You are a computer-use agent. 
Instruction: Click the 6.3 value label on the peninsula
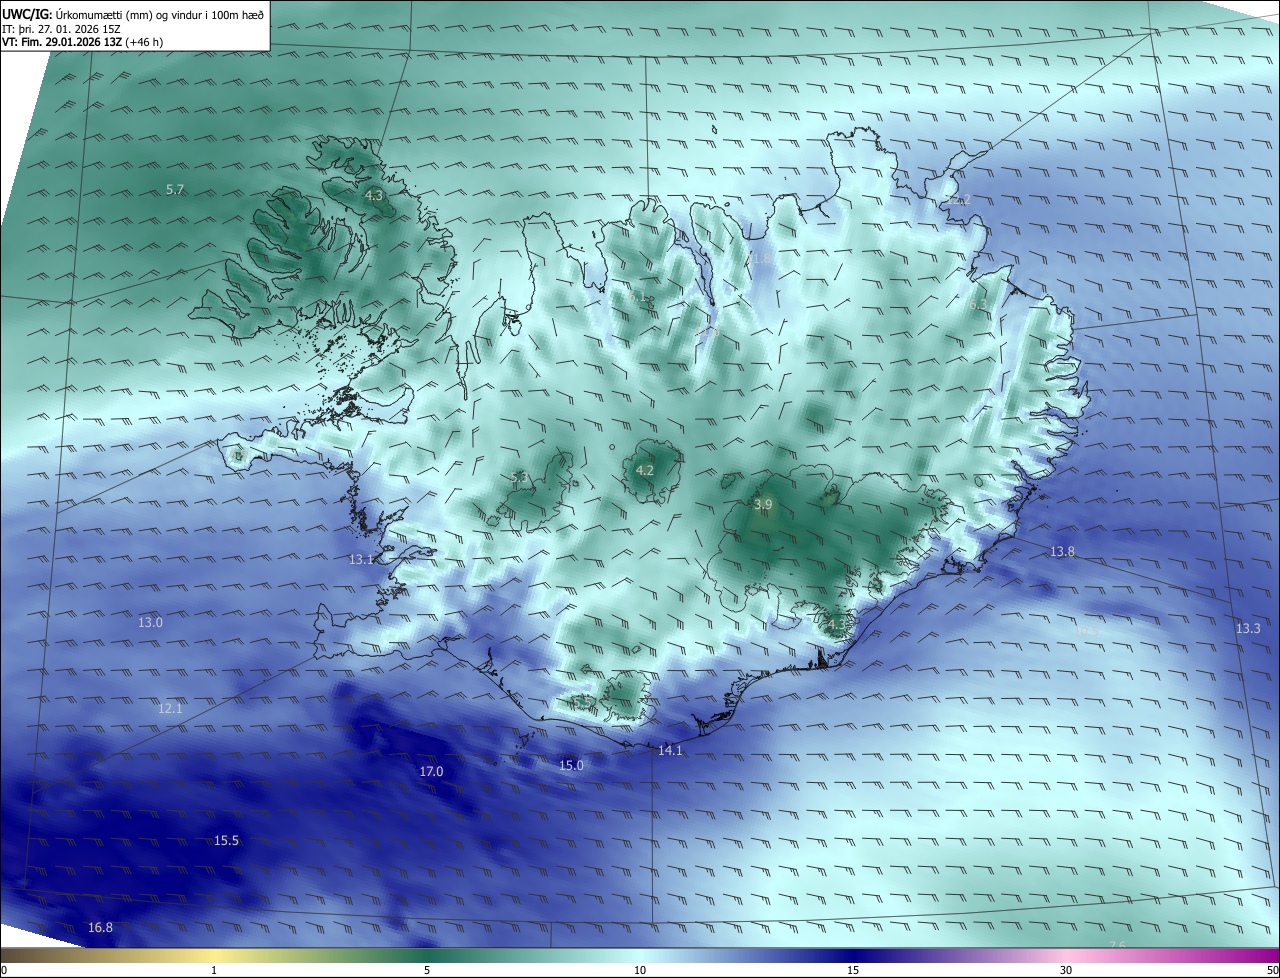(x=978, y=305)
